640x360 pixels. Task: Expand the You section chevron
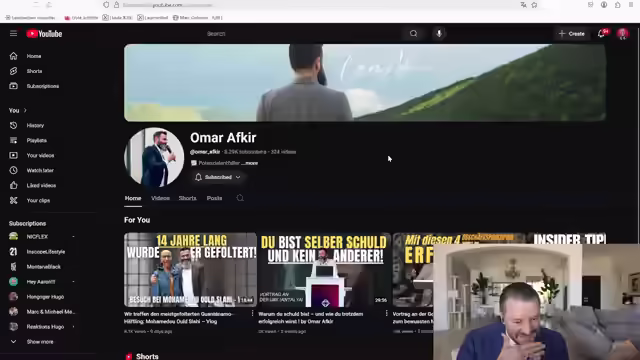click(x=25, y=110)
